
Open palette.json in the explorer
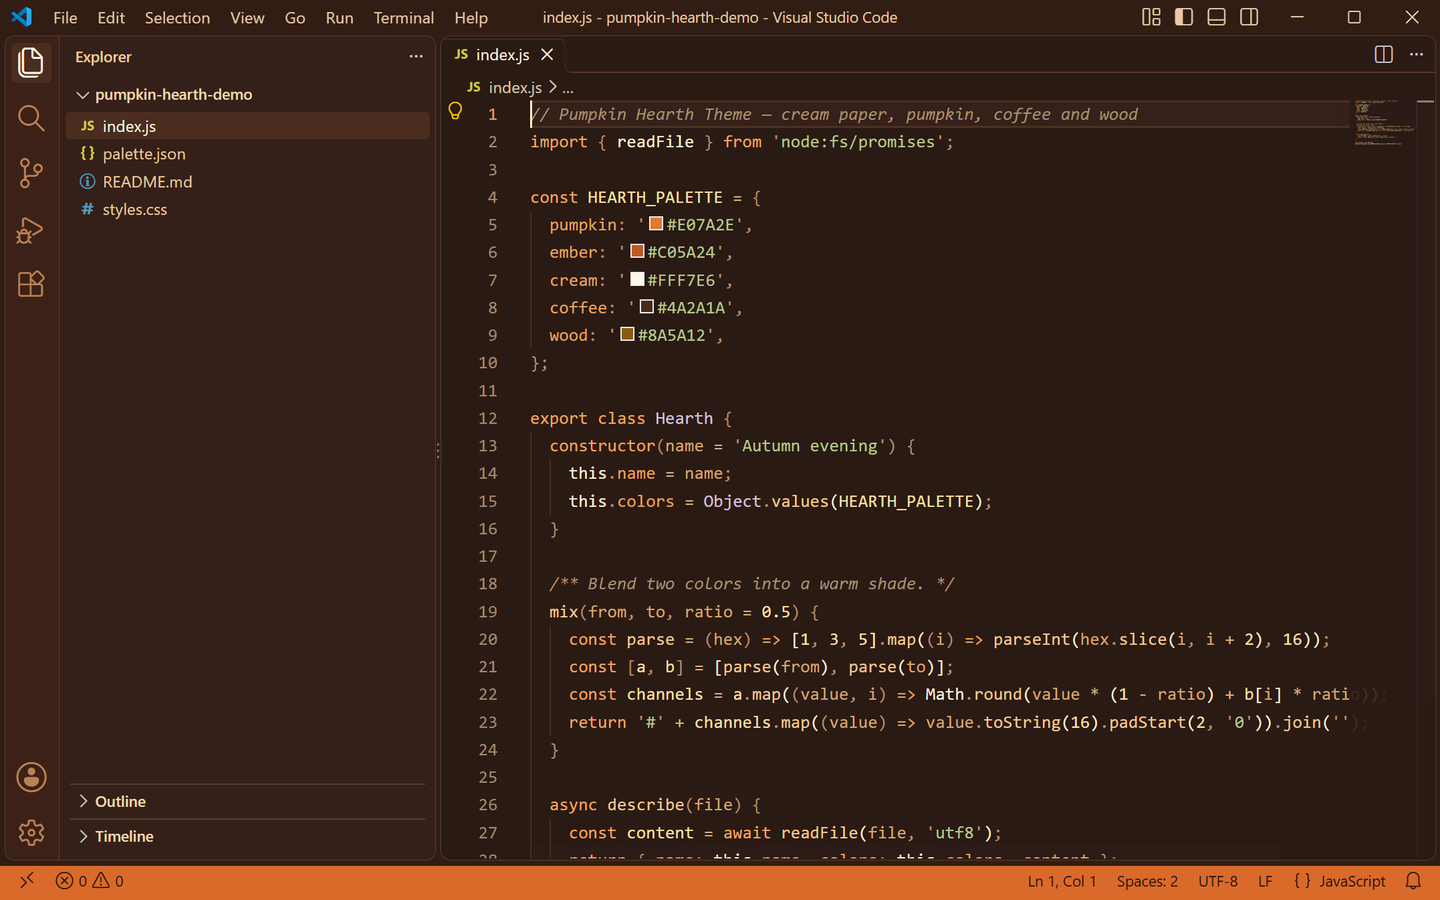coord(248,154)
